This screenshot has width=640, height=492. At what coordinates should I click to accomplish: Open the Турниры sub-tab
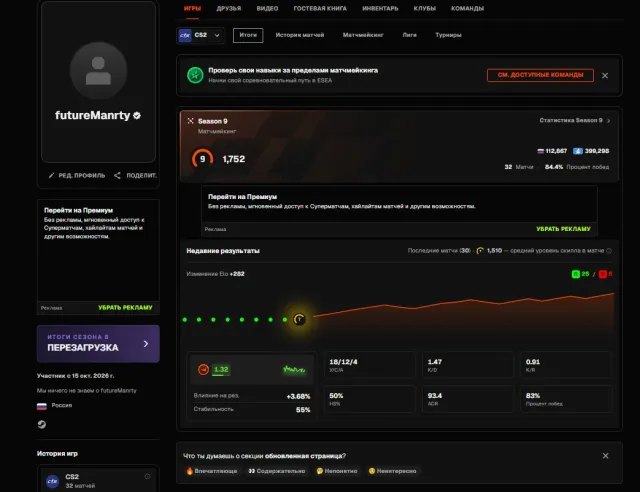tap(448, 35)
